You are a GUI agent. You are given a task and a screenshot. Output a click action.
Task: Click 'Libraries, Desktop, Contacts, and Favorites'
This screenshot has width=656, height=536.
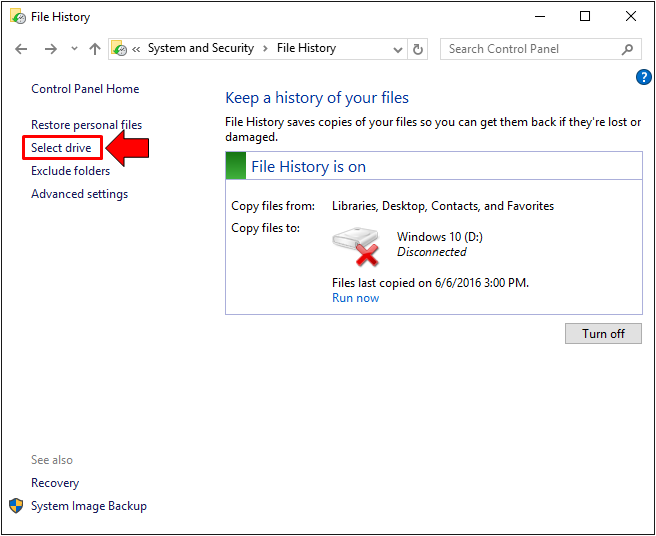pos(443,206)
